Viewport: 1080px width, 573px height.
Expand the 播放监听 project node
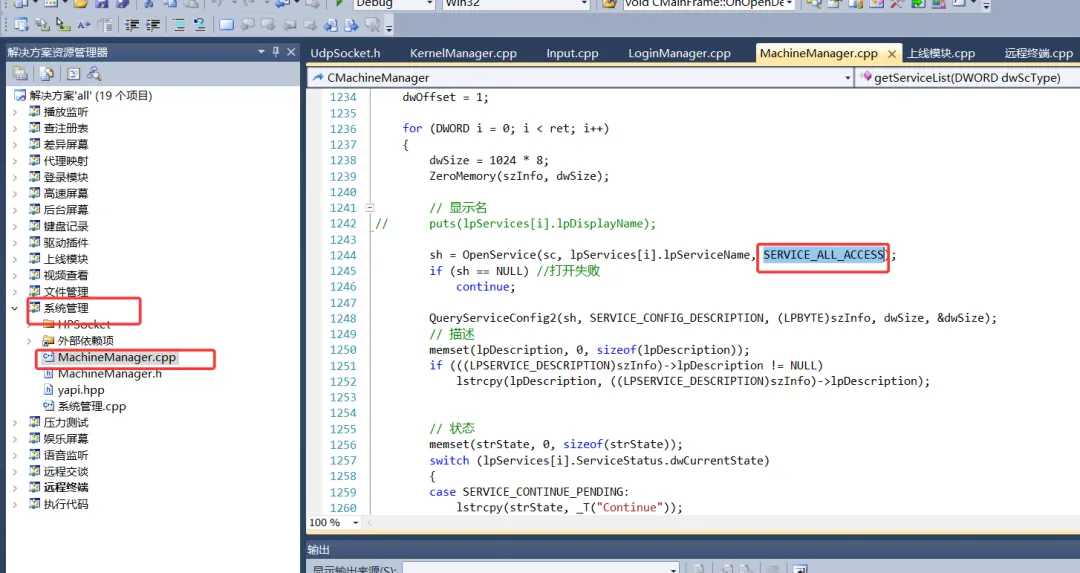(x=14, y=112)
